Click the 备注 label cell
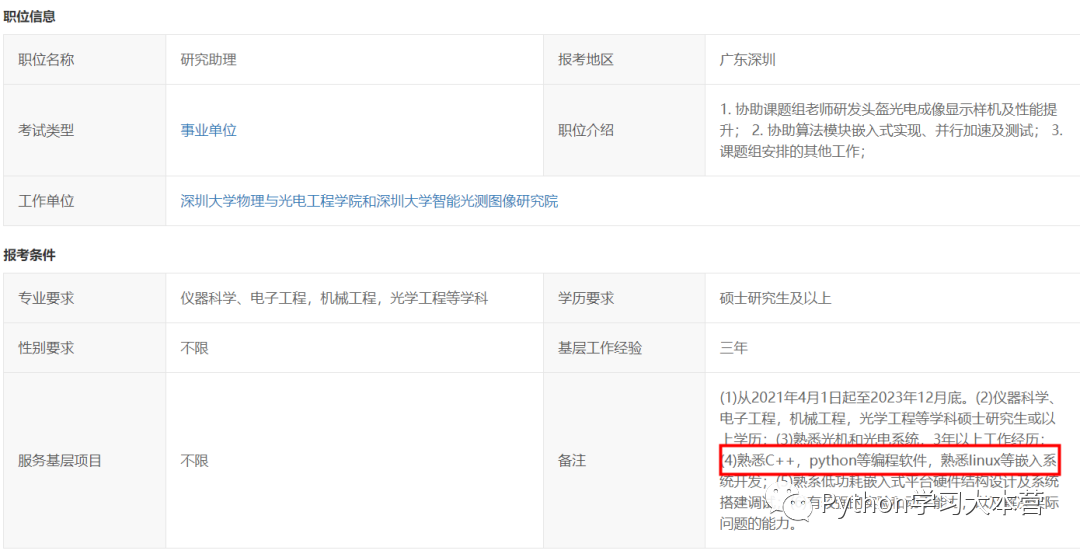 (624, 460)
